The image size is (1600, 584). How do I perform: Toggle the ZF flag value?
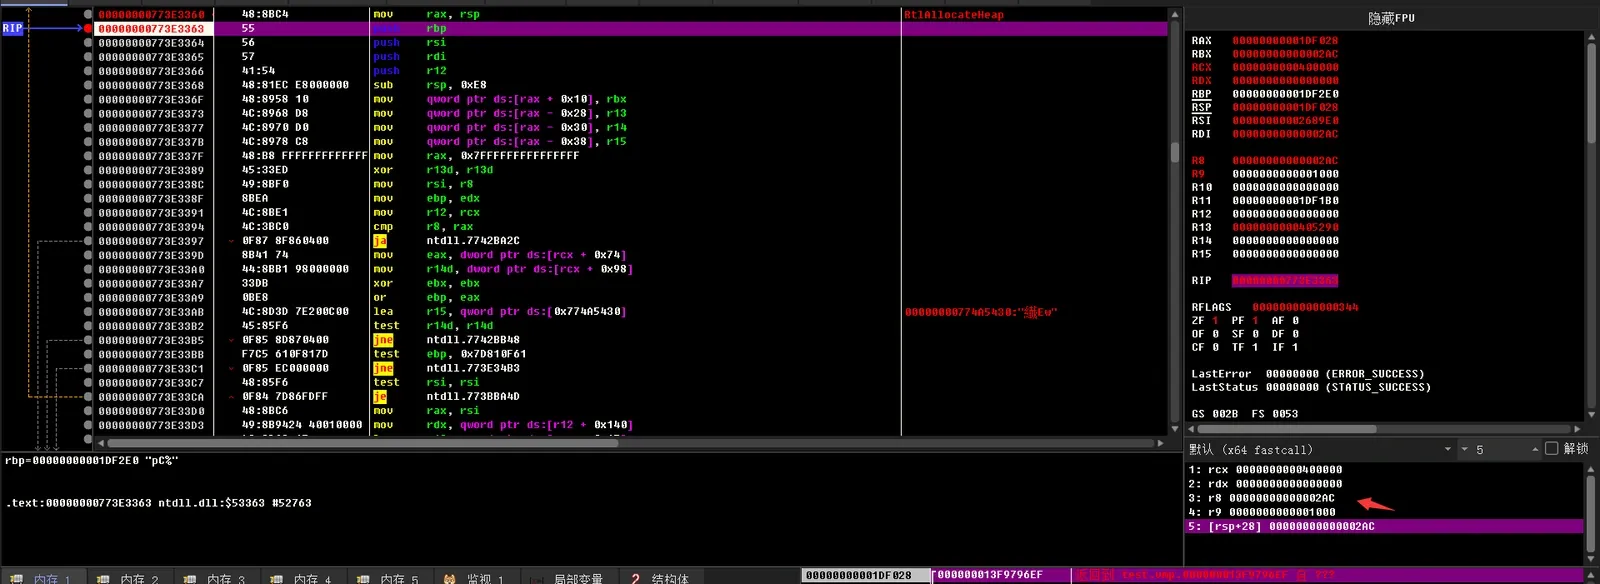coord(1215,321)
